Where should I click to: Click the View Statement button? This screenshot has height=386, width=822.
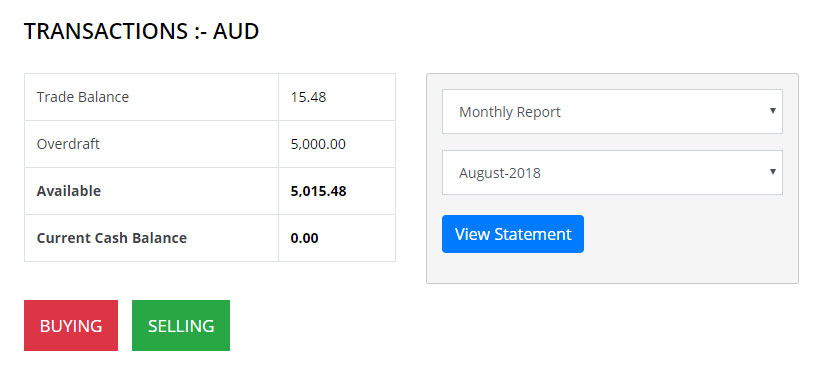[x=513, y=234]
